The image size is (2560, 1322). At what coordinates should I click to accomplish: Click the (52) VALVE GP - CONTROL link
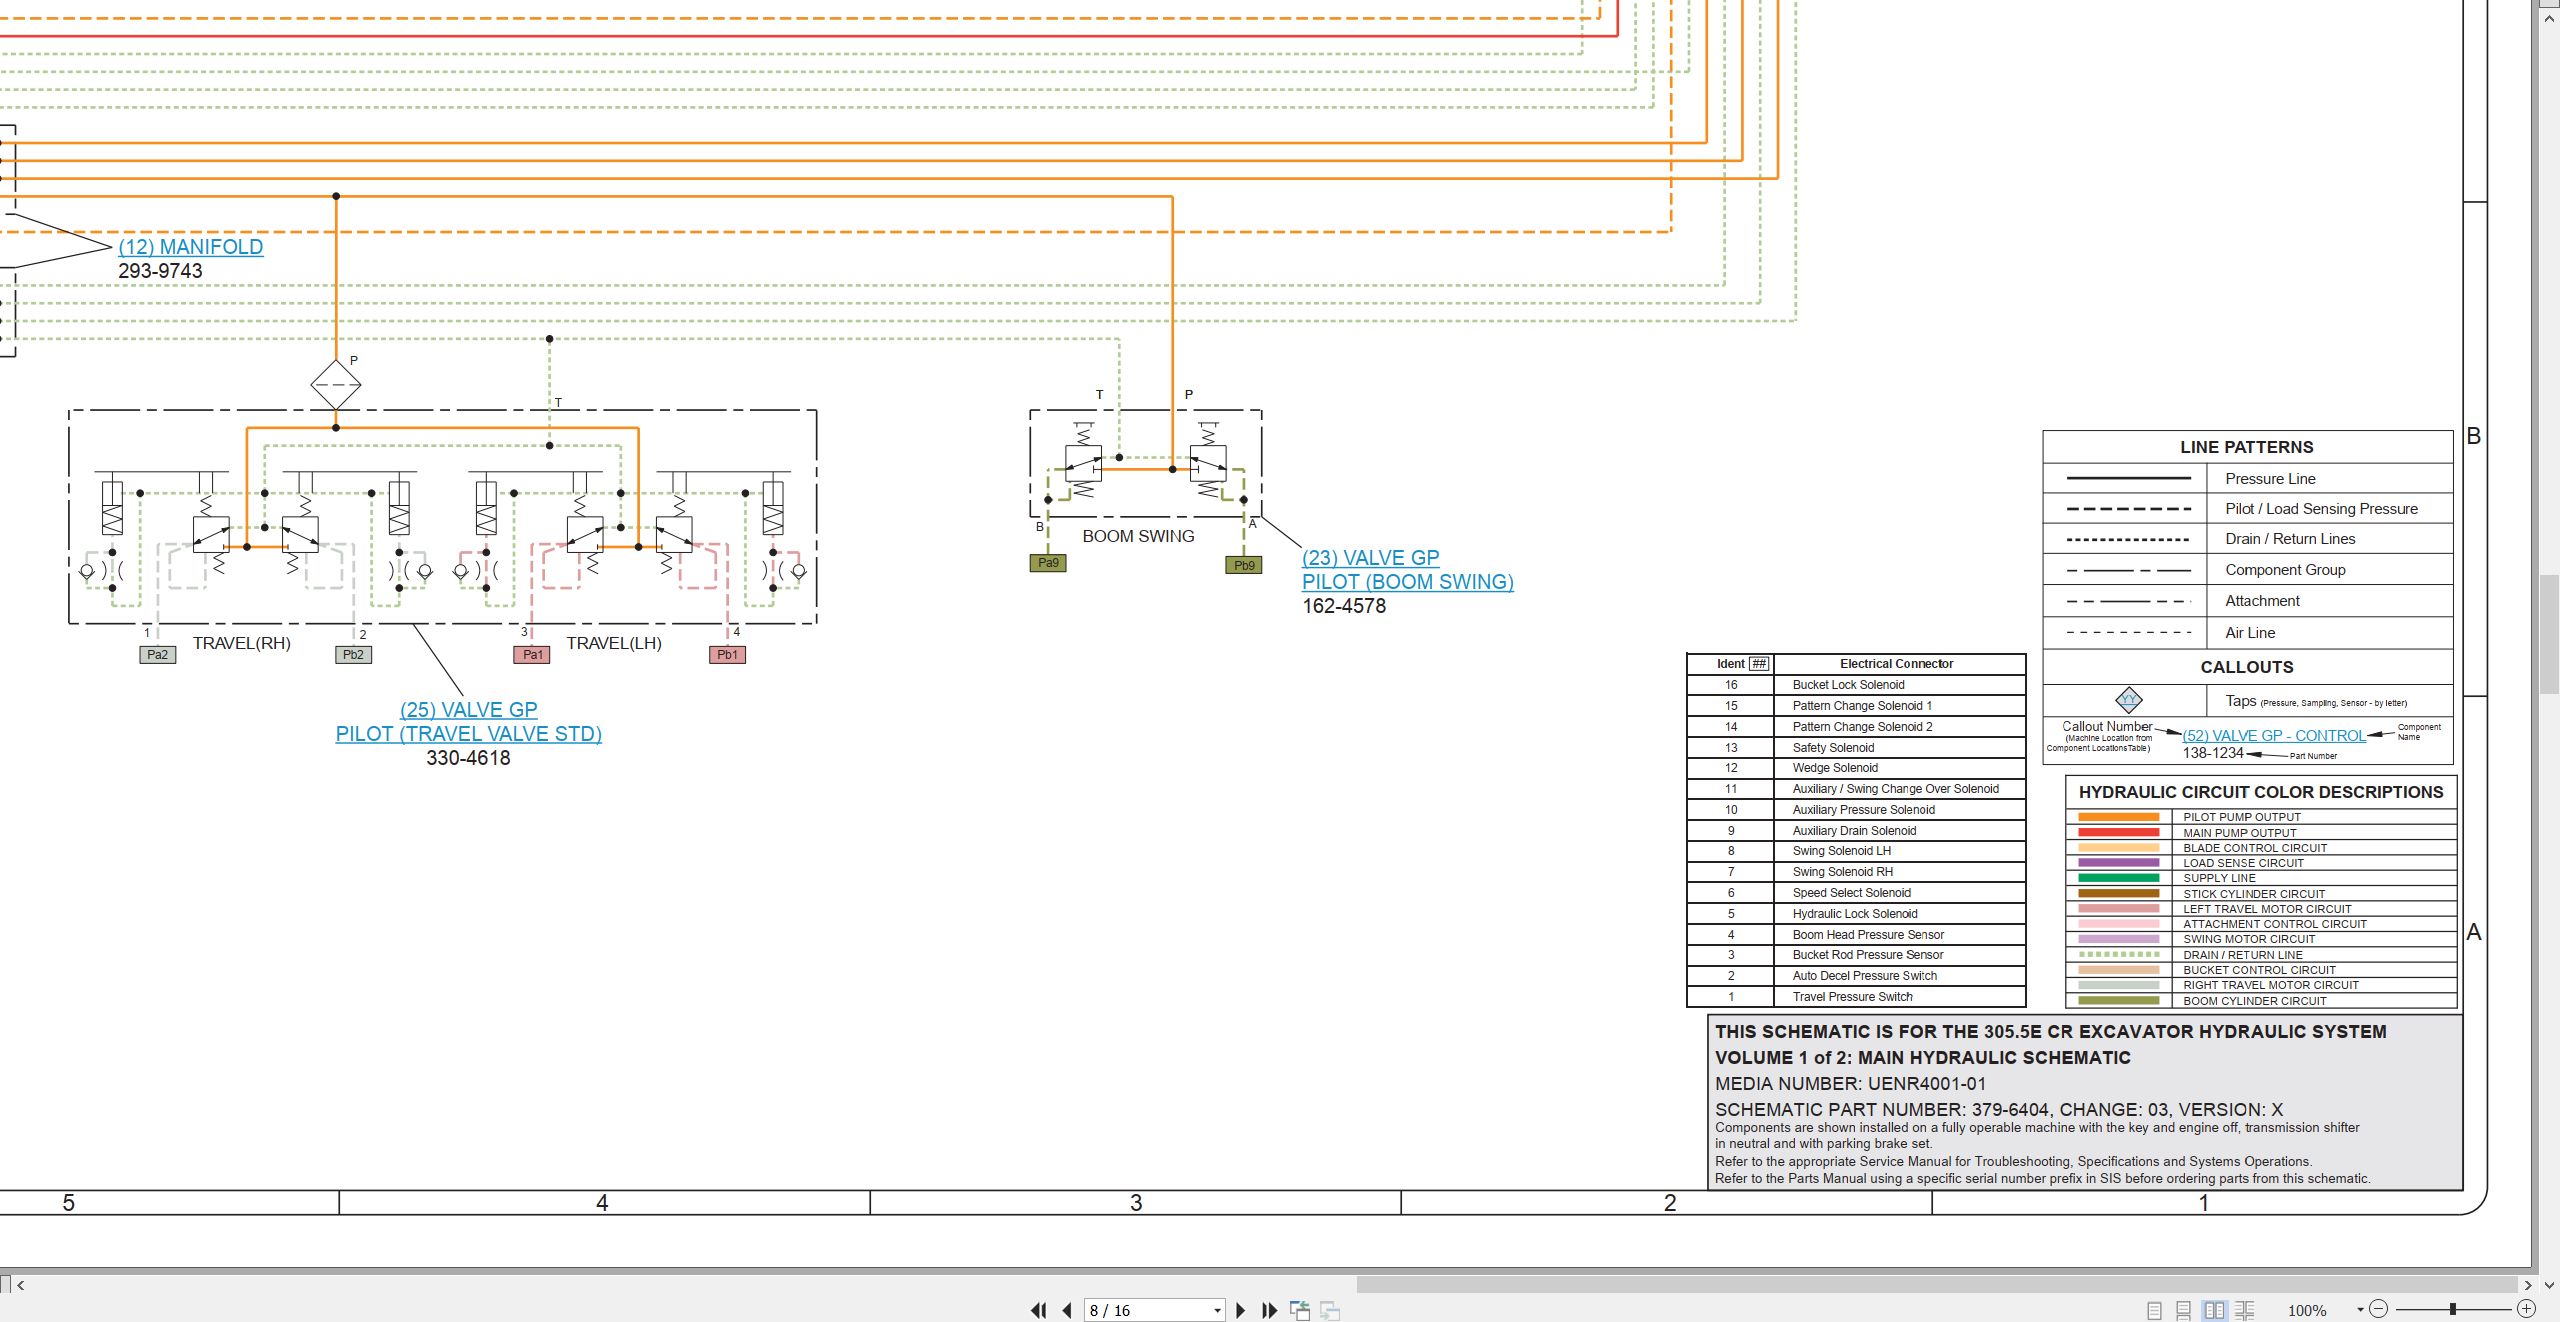pyautogui.click(x=2274, y=736)
